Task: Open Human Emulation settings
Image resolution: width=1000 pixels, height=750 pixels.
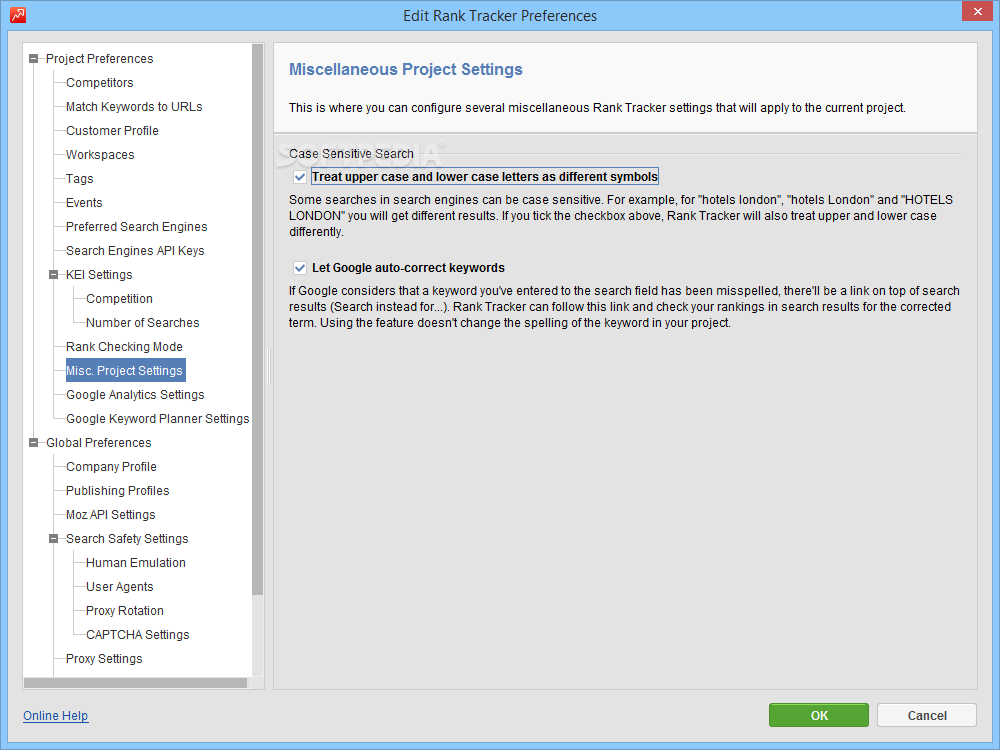Action: (135, 563)
